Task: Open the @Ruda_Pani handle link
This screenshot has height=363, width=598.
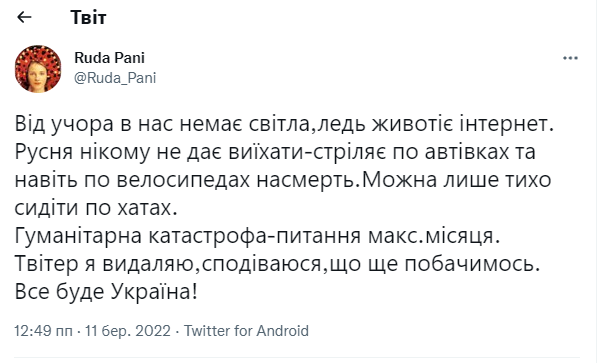Action: point(115,78)
